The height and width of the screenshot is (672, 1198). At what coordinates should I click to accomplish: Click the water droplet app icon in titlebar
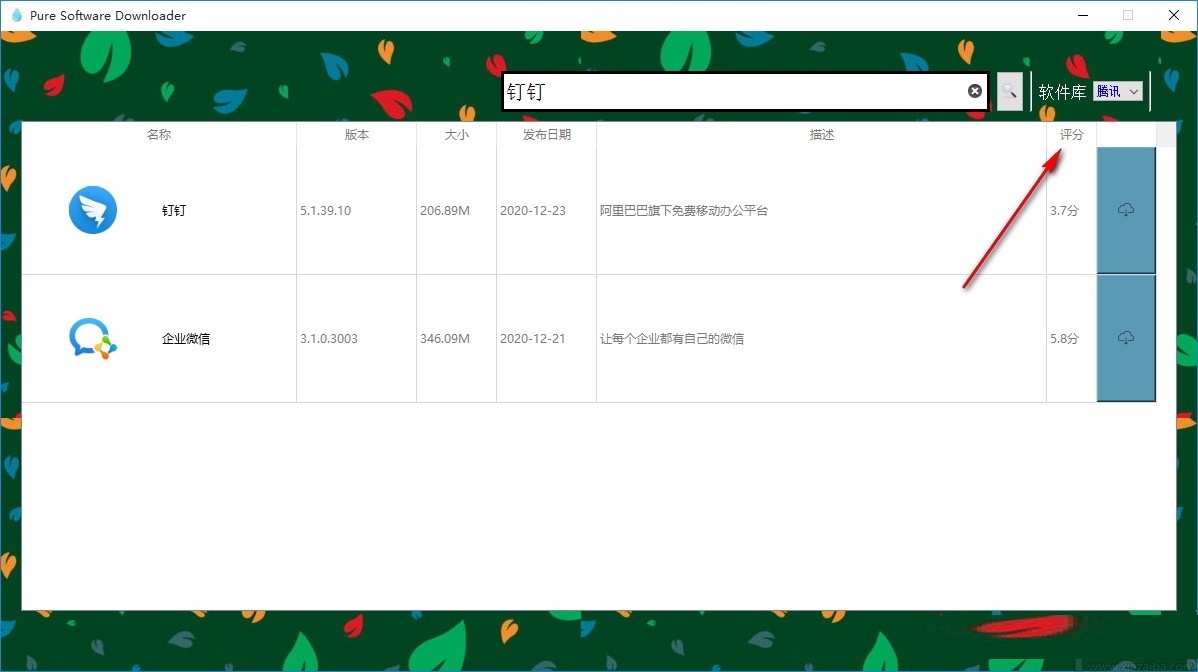16,15
